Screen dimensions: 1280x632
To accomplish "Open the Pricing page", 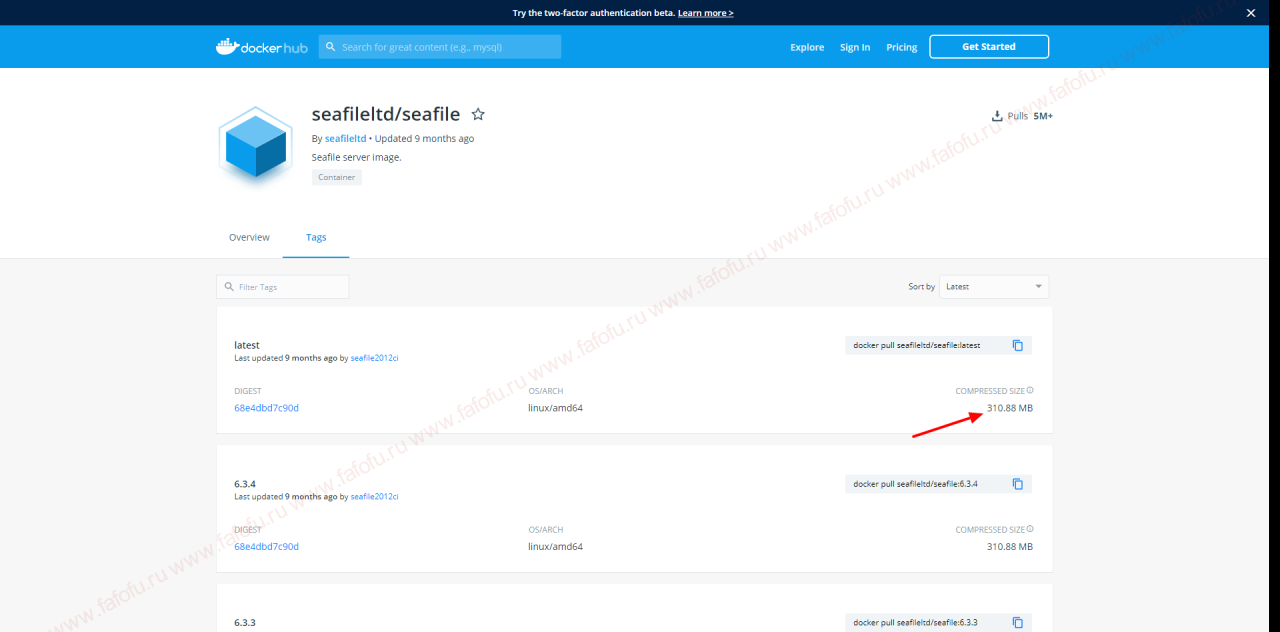I will coord(901,47).
